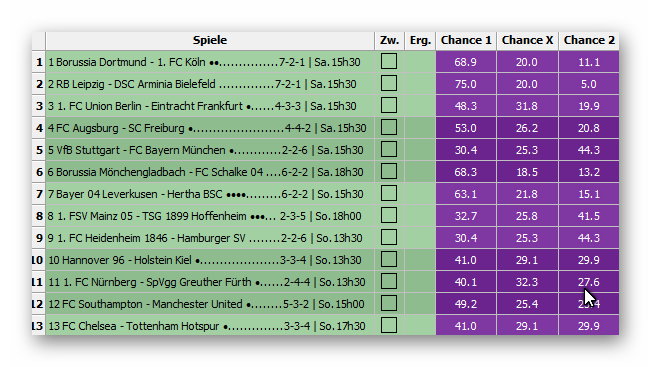The image size is (651, 367).
Task: Click the Chance X column header
Action: pyautogui.click(x=527, y=40)
